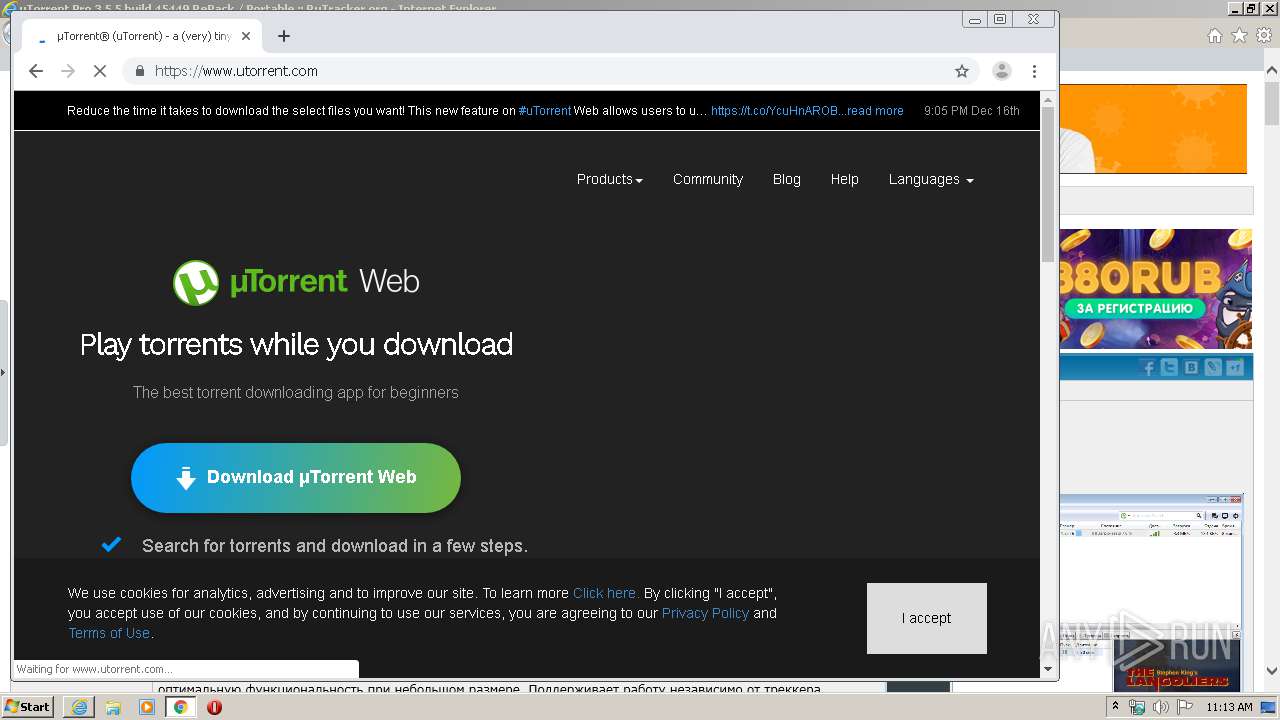Click Chrome page scrollbar up arrow

pyautogui.click(x=1048, y=99)
